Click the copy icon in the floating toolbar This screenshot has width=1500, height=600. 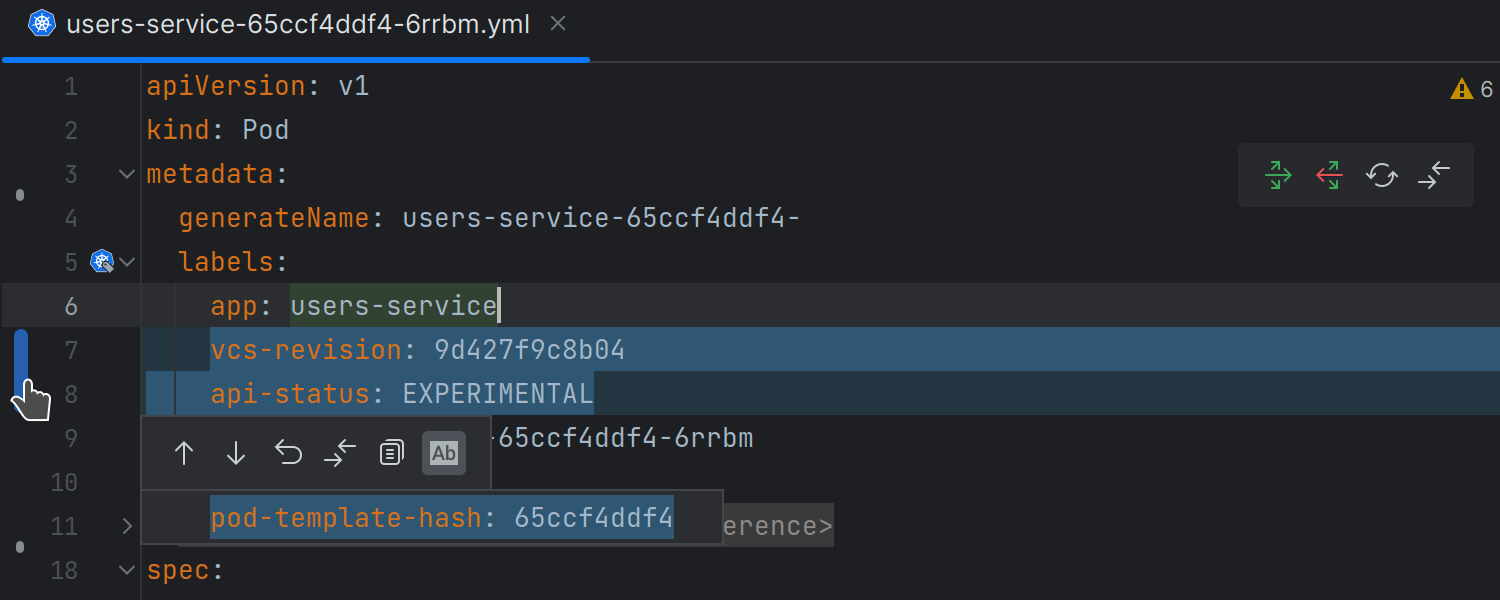[391, 452]
